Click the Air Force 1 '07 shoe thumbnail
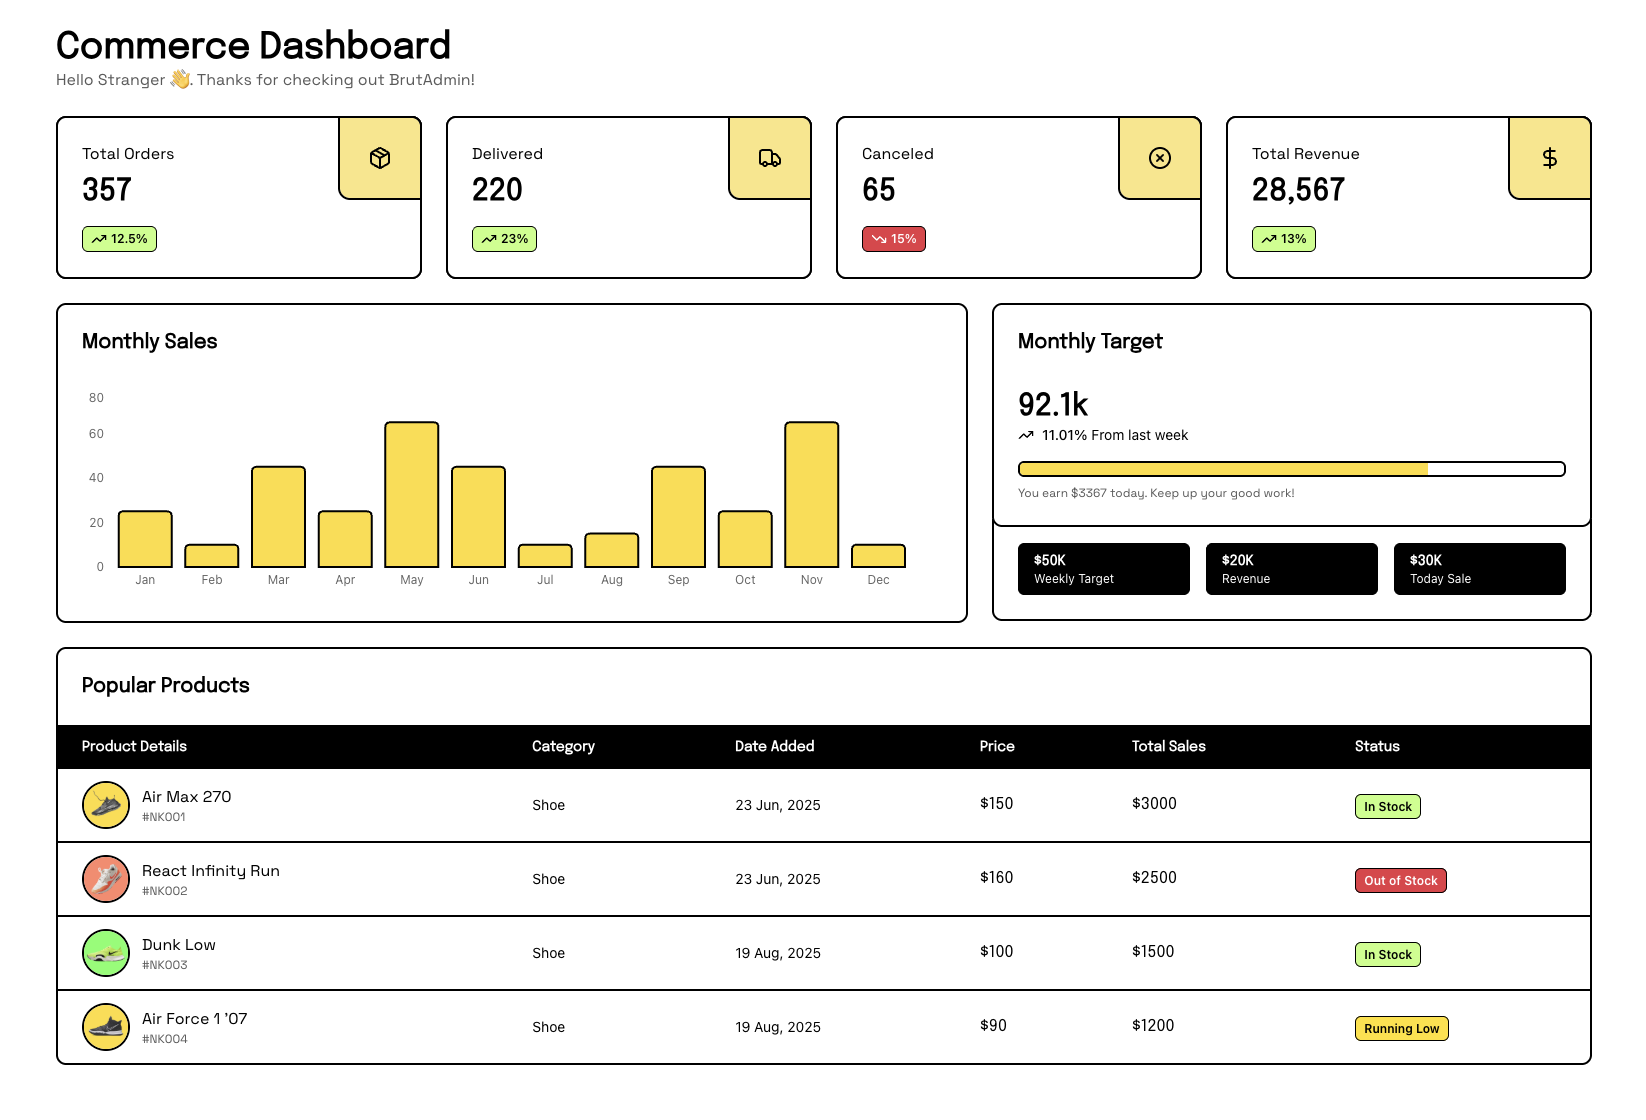 [106, 1027]
